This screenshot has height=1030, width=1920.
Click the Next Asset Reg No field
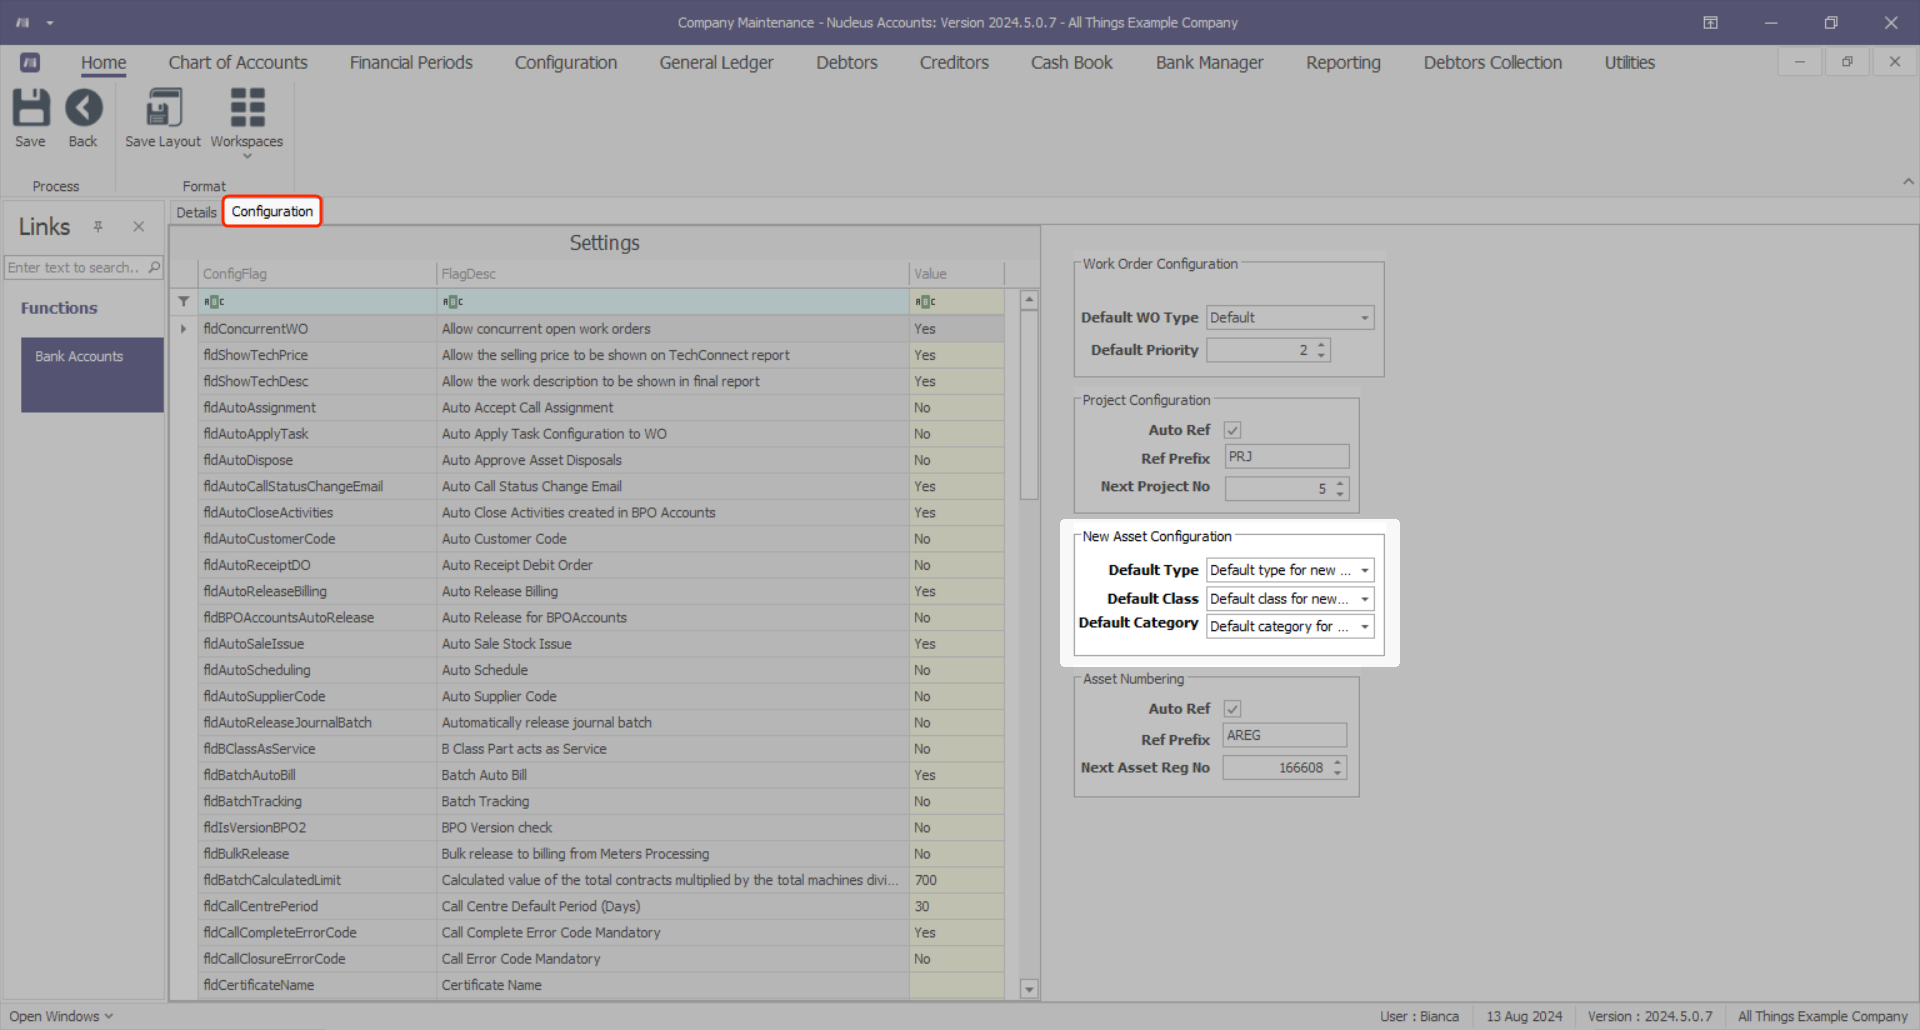pos(1285,768)
